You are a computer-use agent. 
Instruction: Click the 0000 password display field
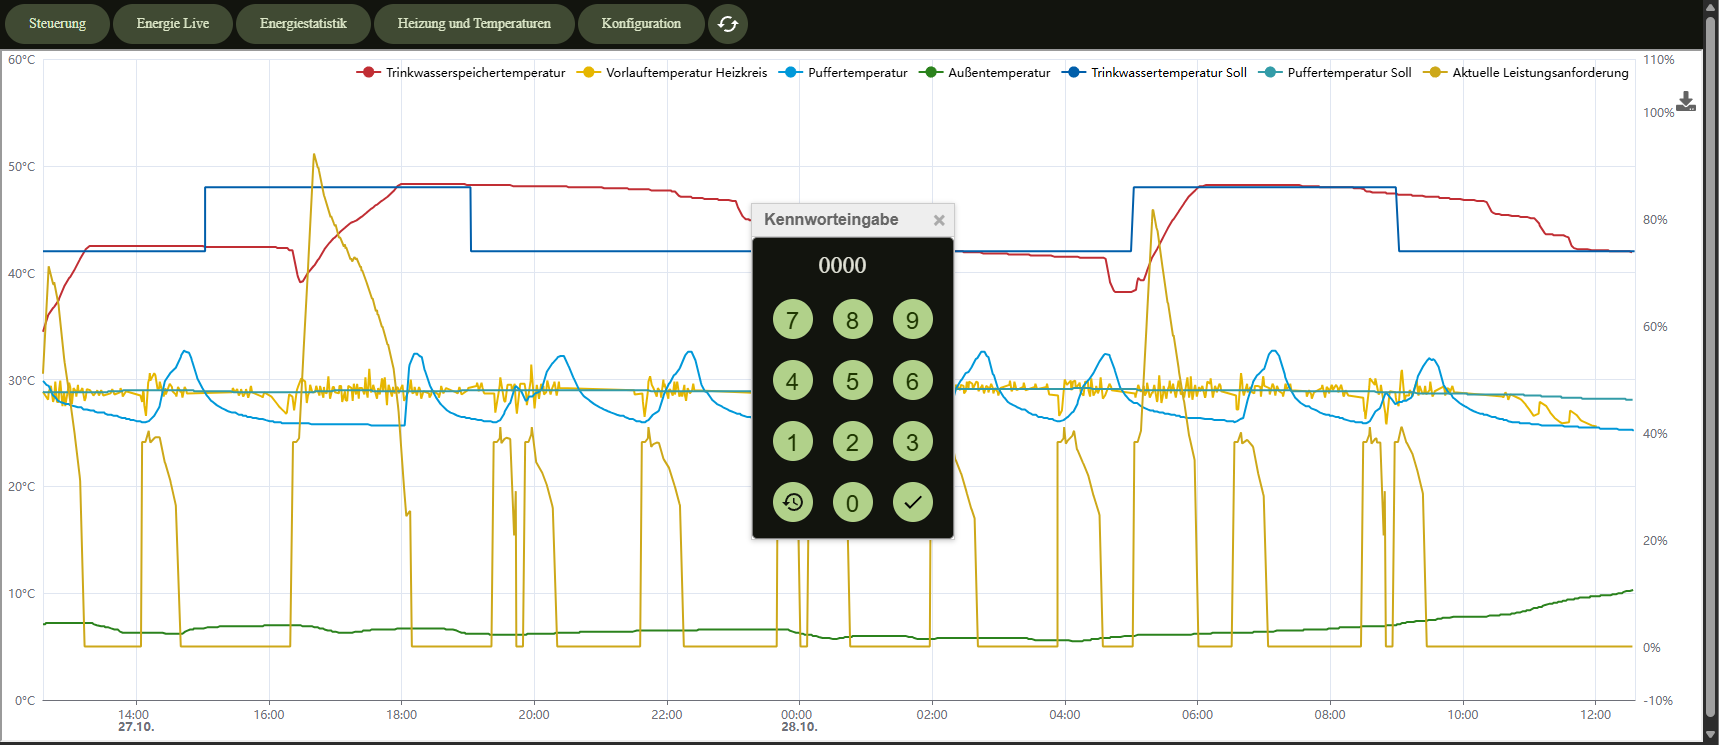coord(843,265)
